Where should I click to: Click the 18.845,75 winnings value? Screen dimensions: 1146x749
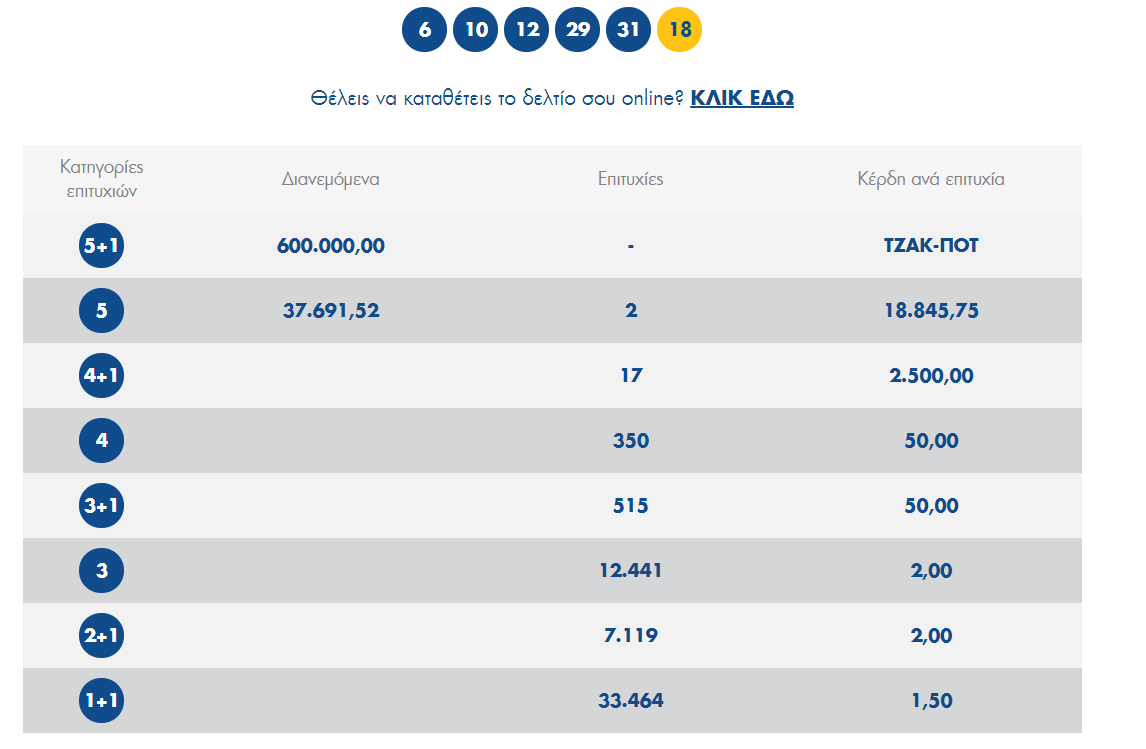pos(931,311)
